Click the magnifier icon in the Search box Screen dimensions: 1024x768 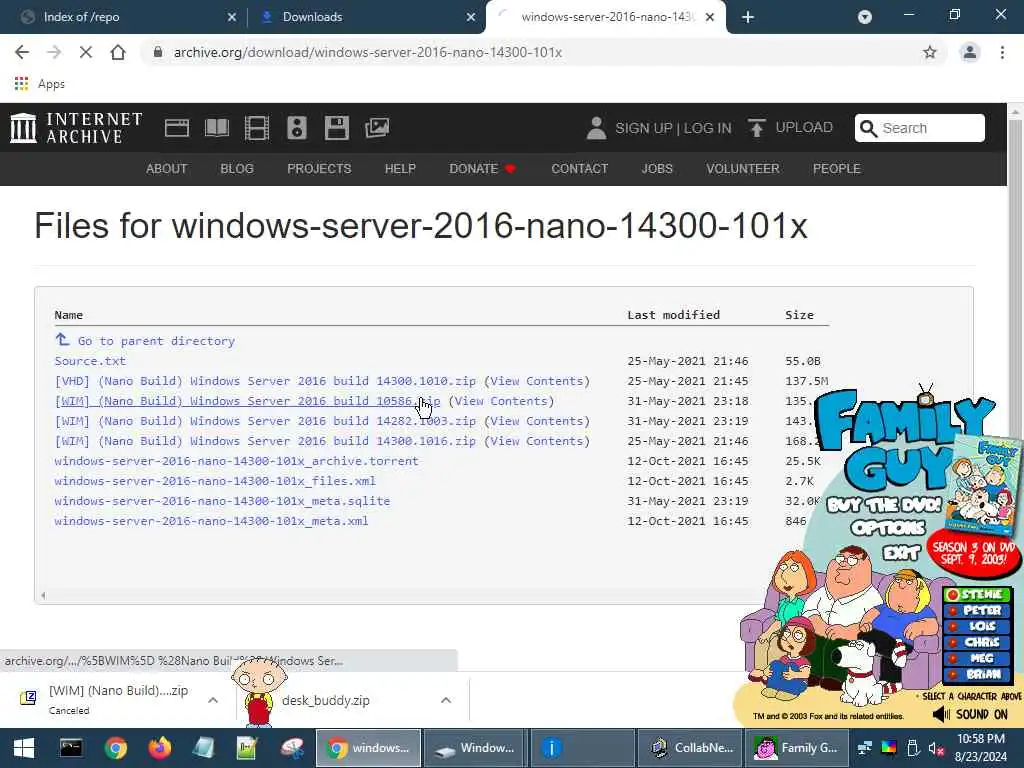[x=868, y=128]
